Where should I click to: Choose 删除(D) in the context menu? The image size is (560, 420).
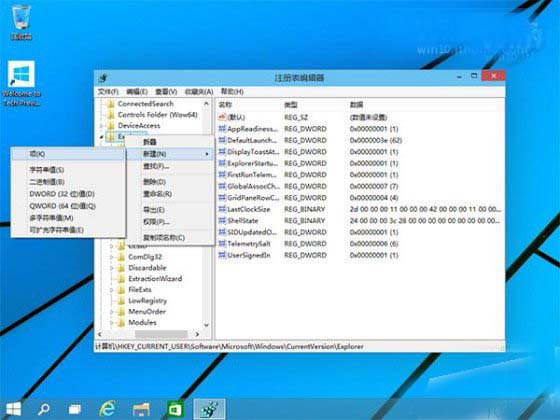coord(170,182)
